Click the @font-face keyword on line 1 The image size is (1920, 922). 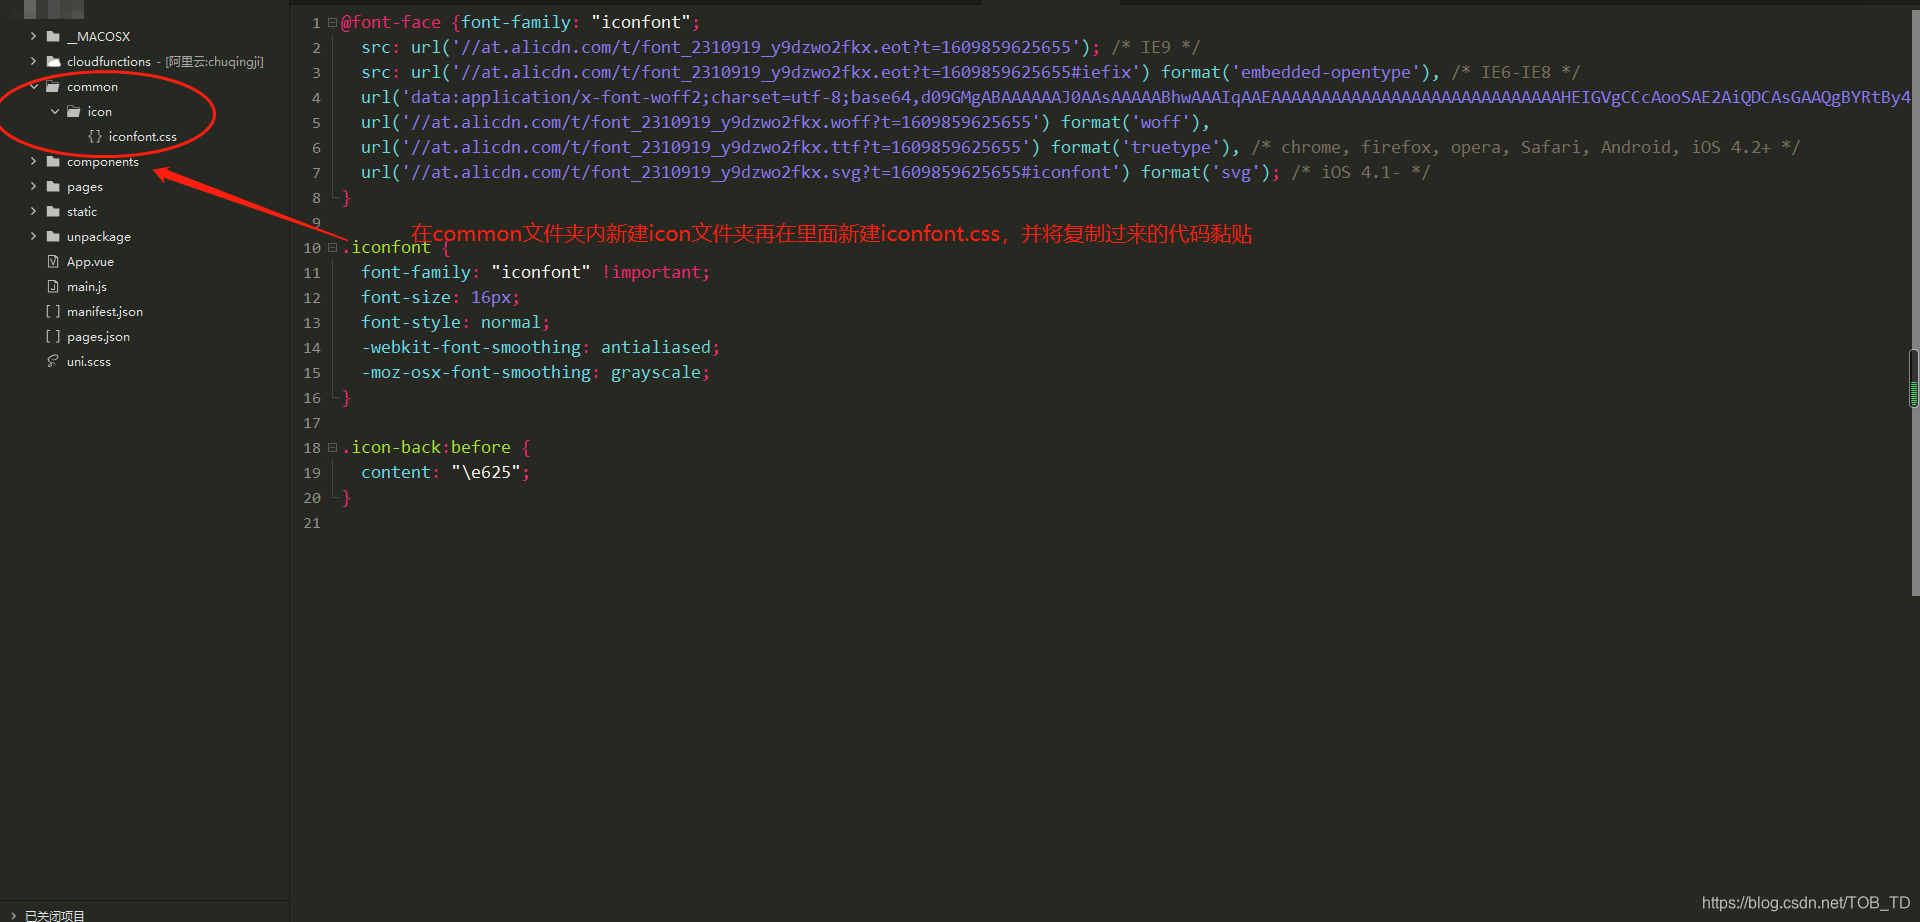point(391,23)
